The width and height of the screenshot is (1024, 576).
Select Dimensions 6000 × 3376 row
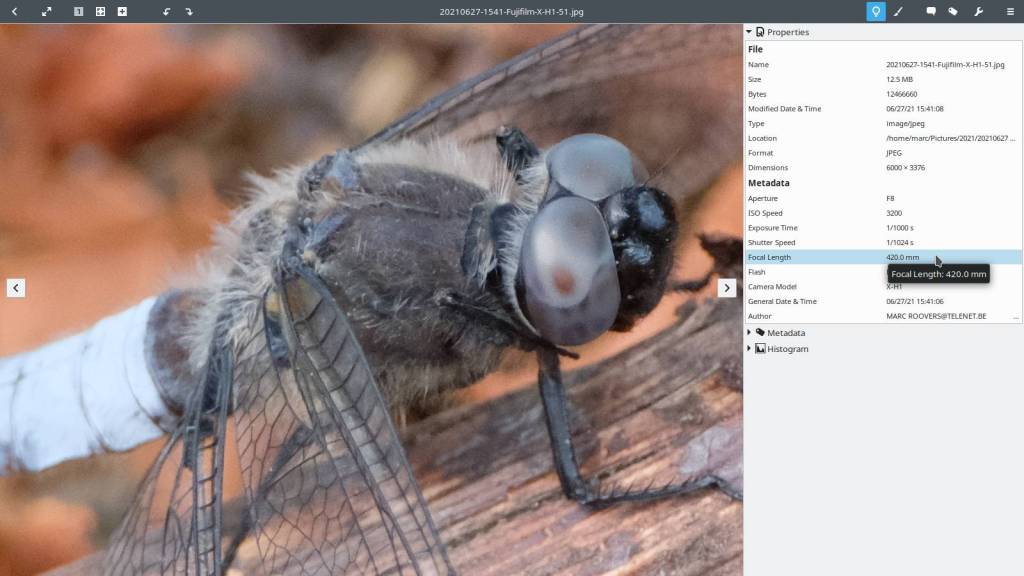(x=884, y=167)
